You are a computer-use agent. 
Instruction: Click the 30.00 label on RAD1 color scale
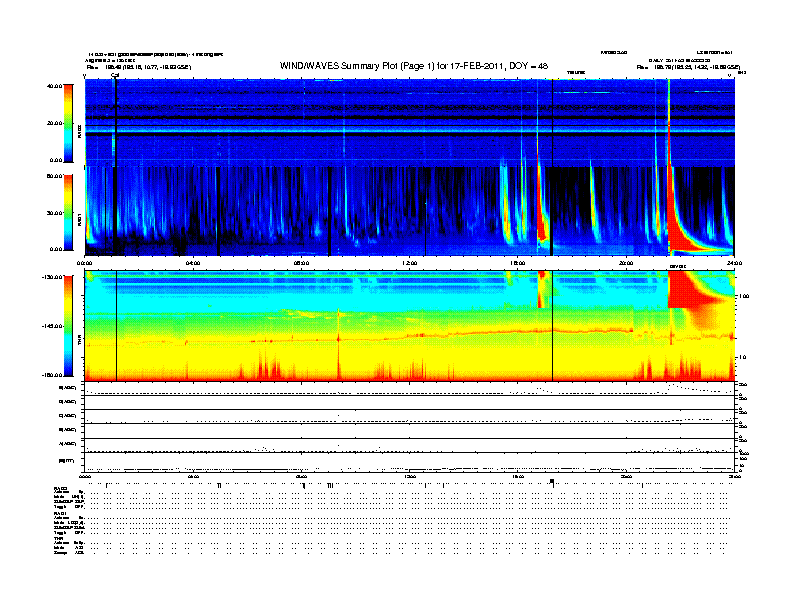(55, 213)
